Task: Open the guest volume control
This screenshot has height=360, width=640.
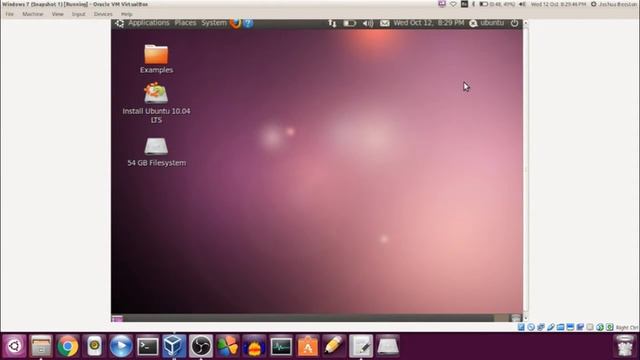Action: (368, 23)
